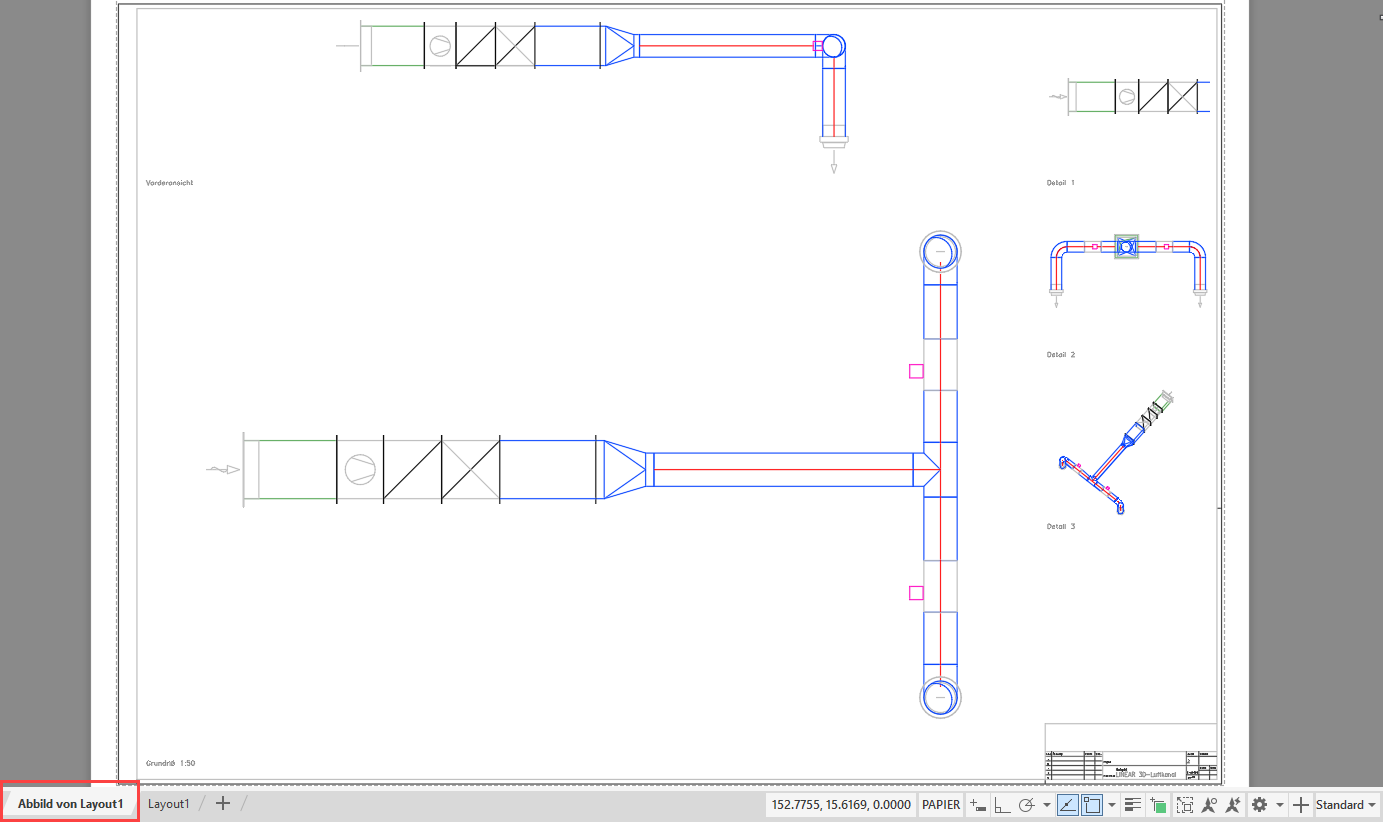Click the 'Detail 1' label
Viewport: 1383px width, 822px height.
(1061, 183)
